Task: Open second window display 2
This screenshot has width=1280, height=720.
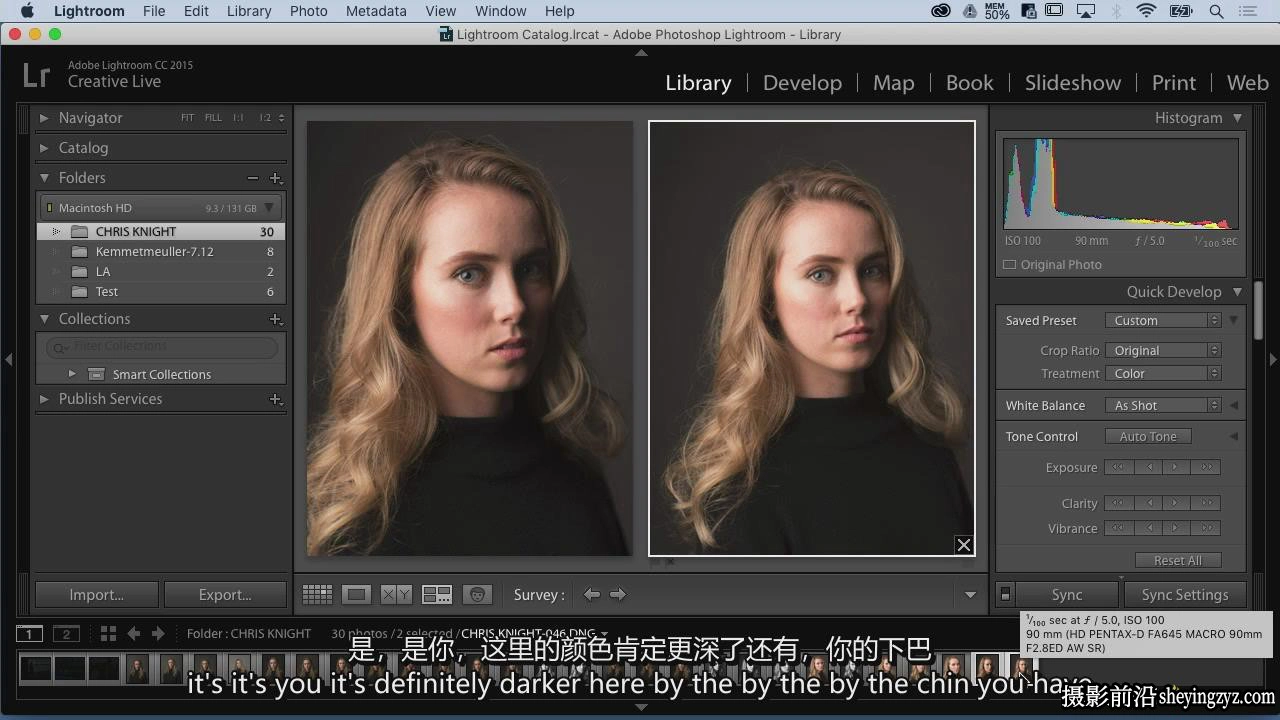Action: [x=66, y=634]
